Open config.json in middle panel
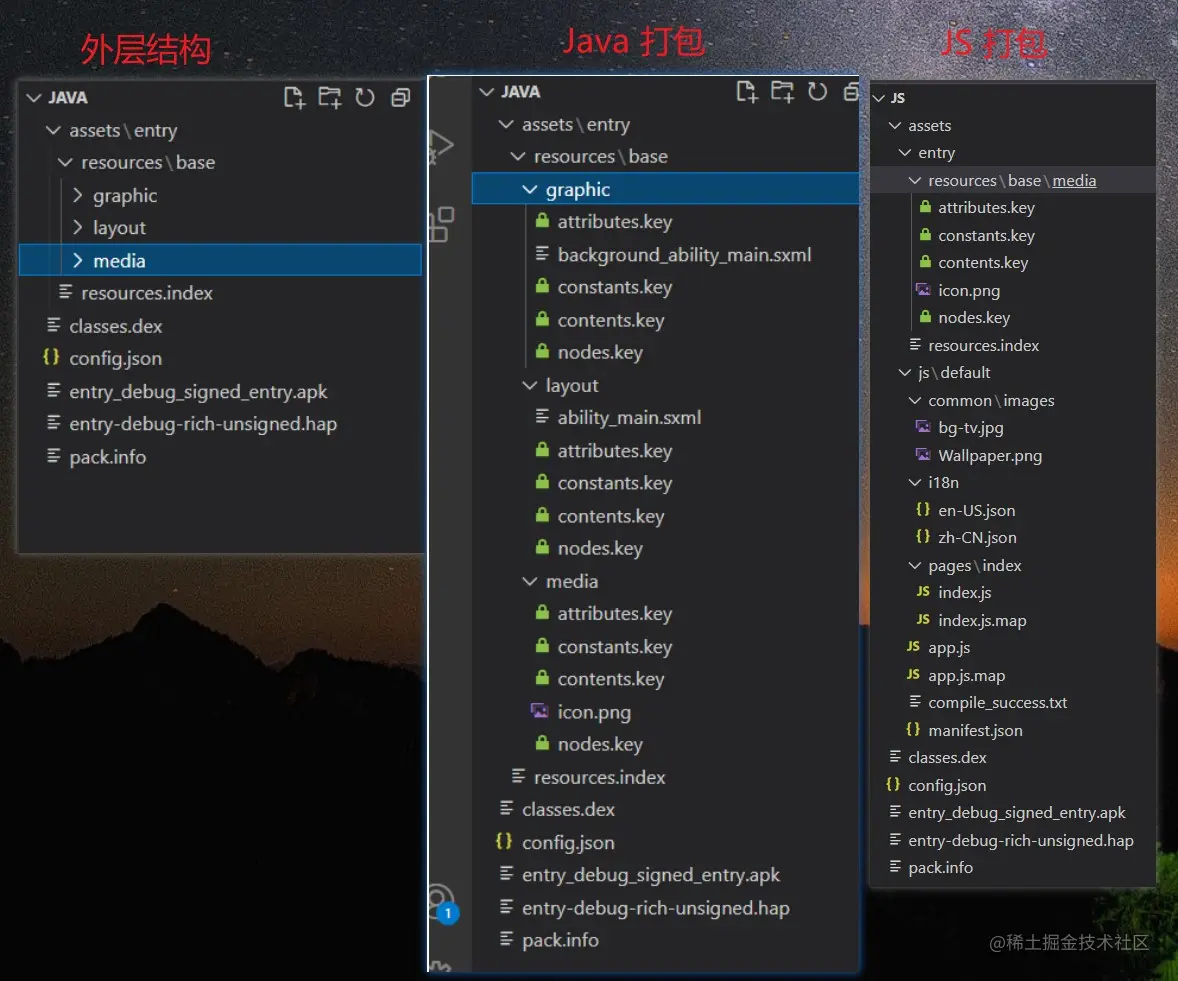Viewport: 1178px width, 981px height. tap(568, 843)
